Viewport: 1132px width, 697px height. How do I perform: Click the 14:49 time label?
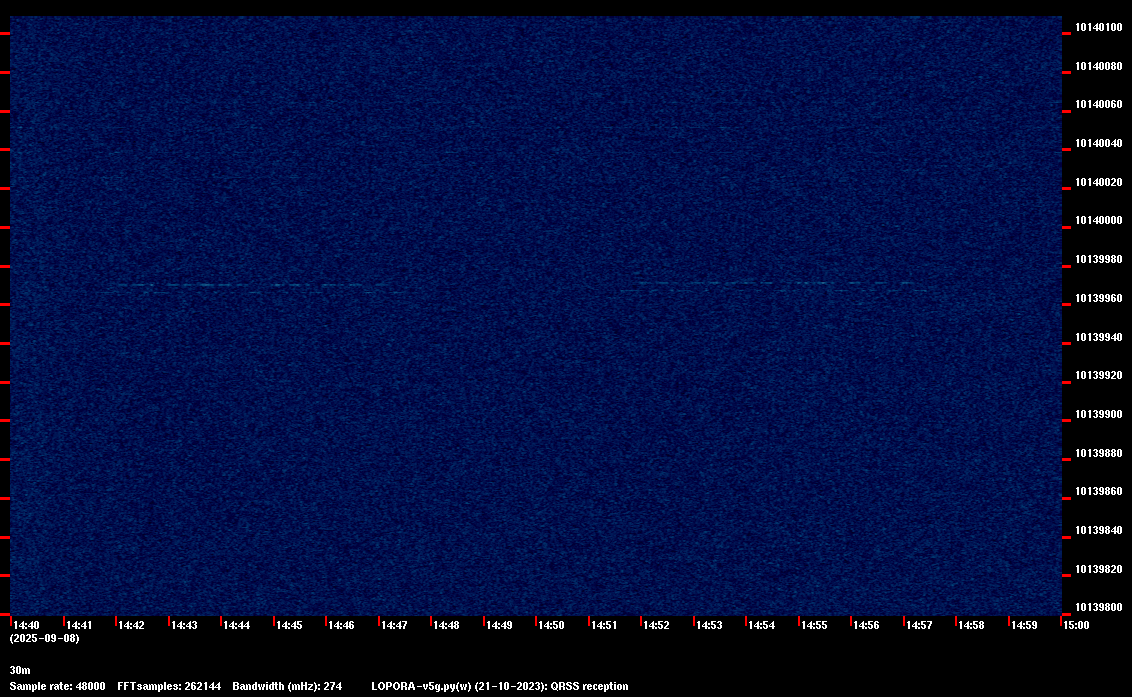pyautogui.click(x=499, y=625)
